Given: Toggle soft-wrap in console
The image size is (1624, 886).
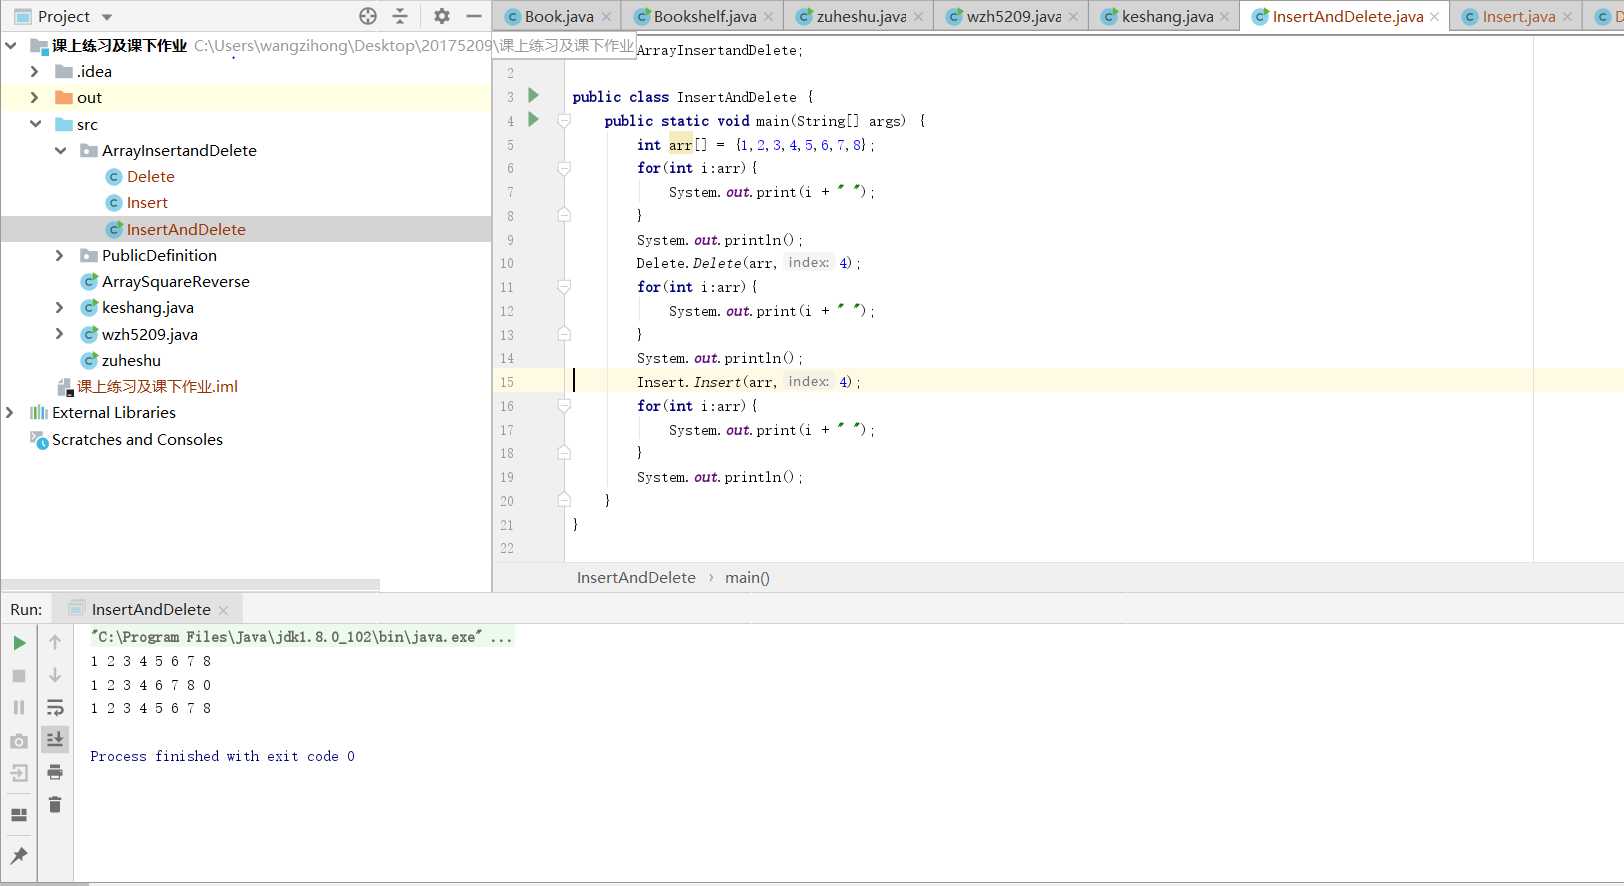Looking at the screenshot, I should tap(55, 708).
